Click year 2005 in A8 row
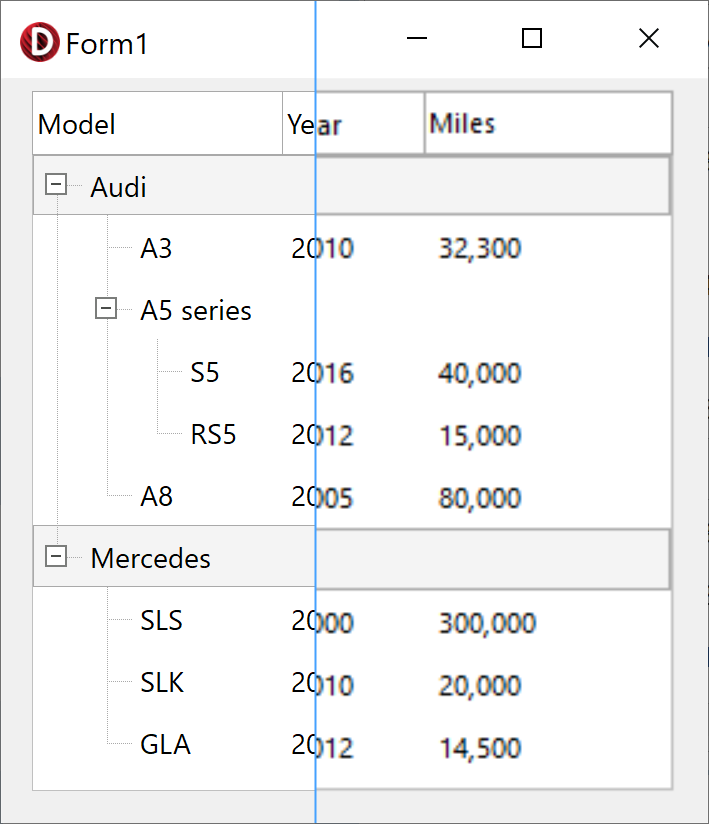Image resolution: width=709 pixels, height=824 pixels. (323, 497)
